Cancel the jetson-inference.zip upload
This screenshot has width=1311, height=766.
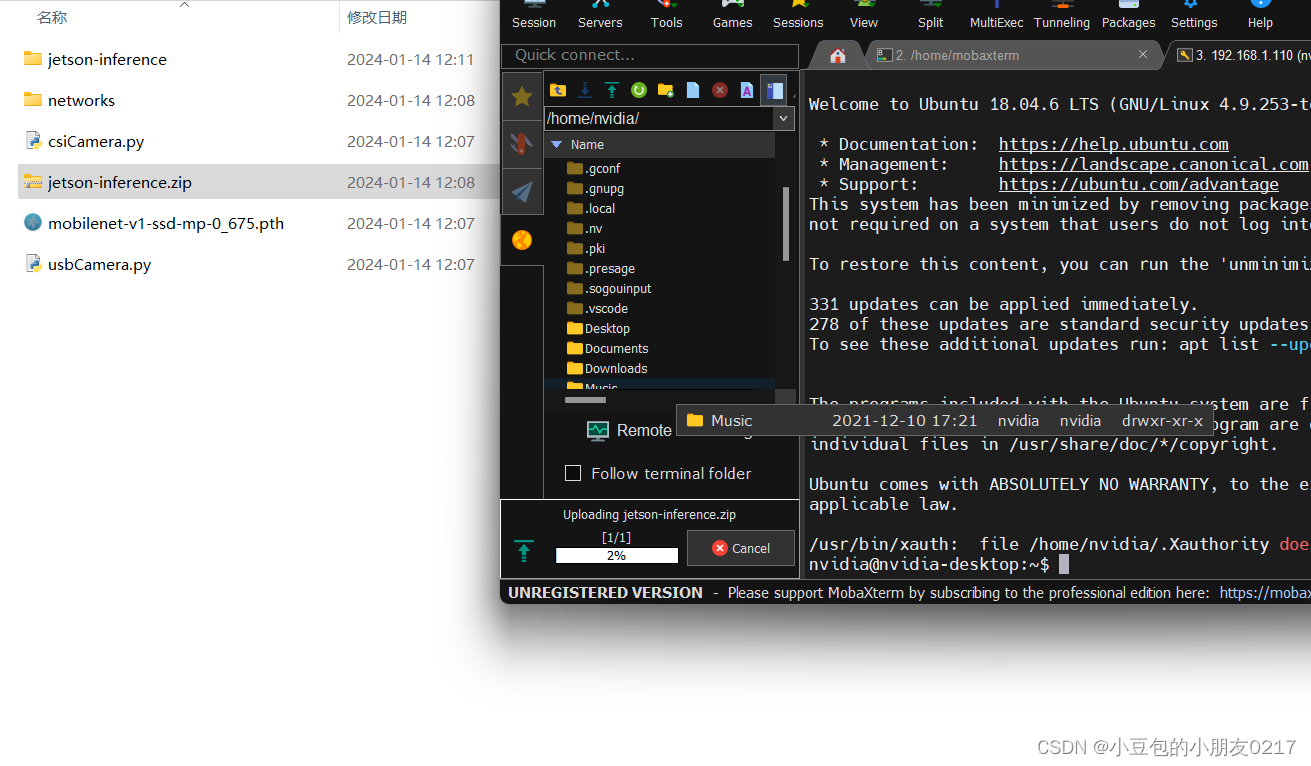[741, 548]
